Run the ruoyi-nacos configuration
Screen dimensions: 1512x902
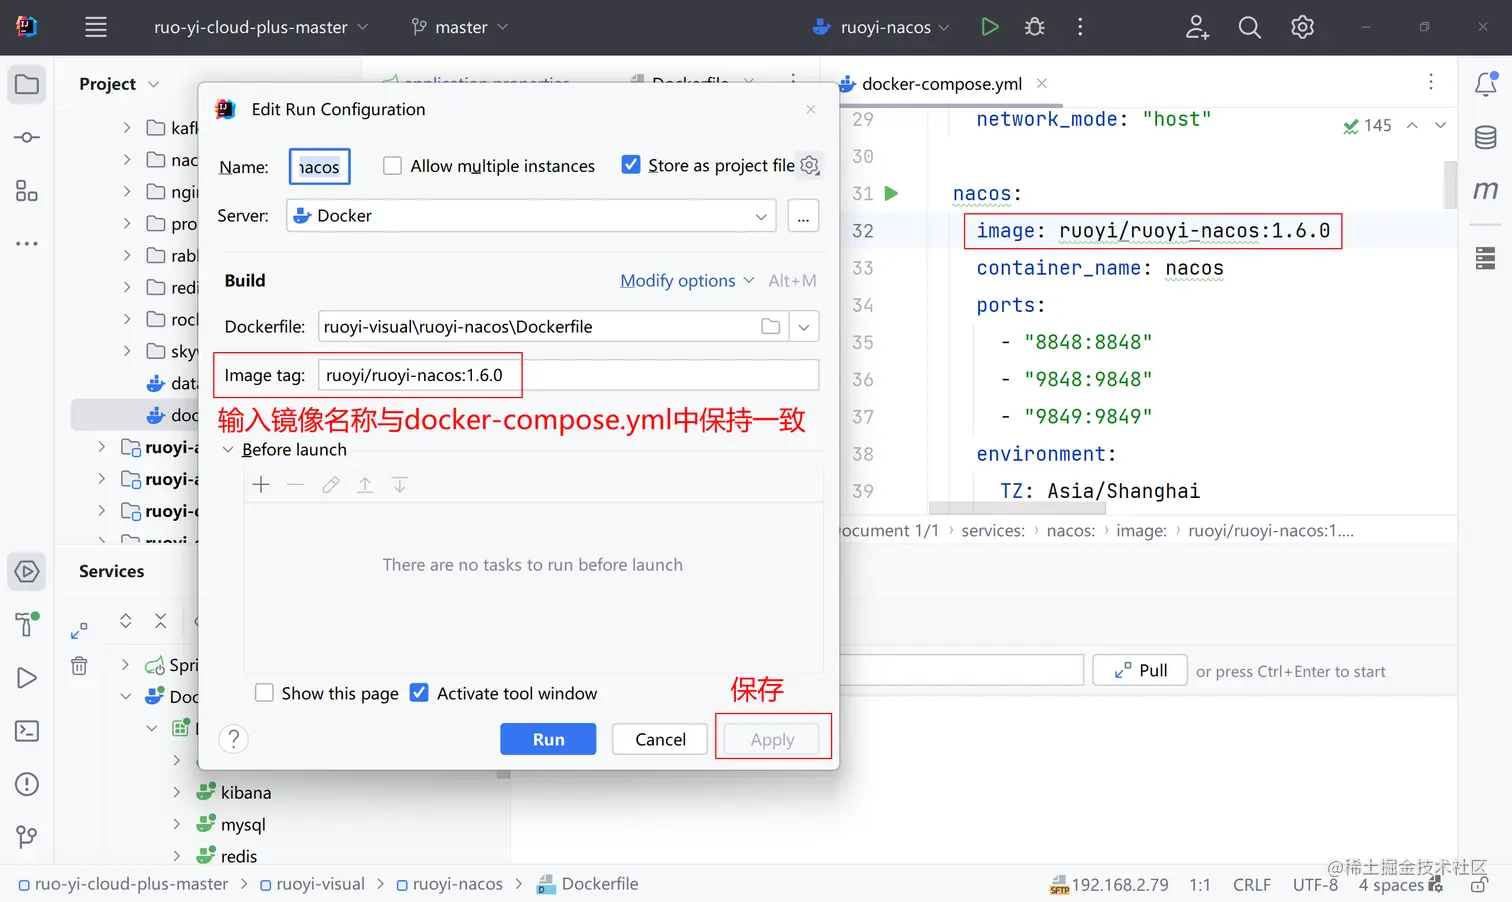989,27
